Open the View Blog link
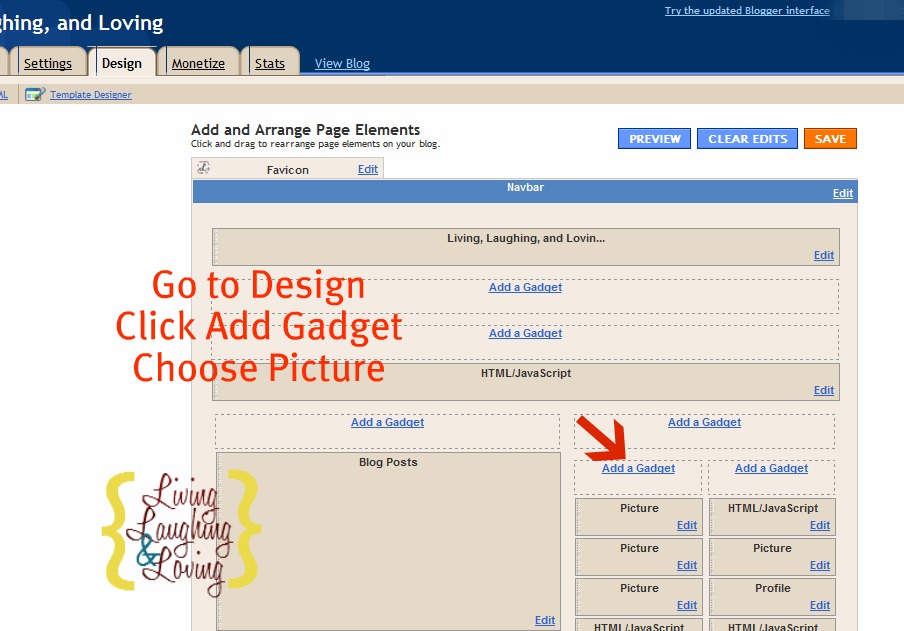 [x=342, y=63]
